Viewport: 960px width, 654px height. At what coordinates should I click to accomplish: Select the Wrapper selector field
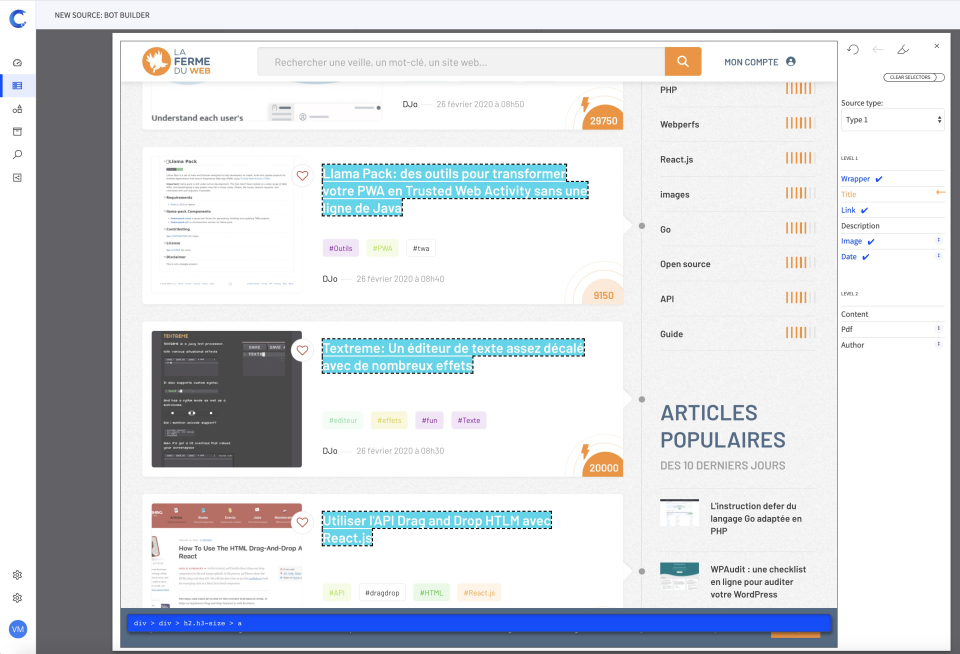[893, 179]
